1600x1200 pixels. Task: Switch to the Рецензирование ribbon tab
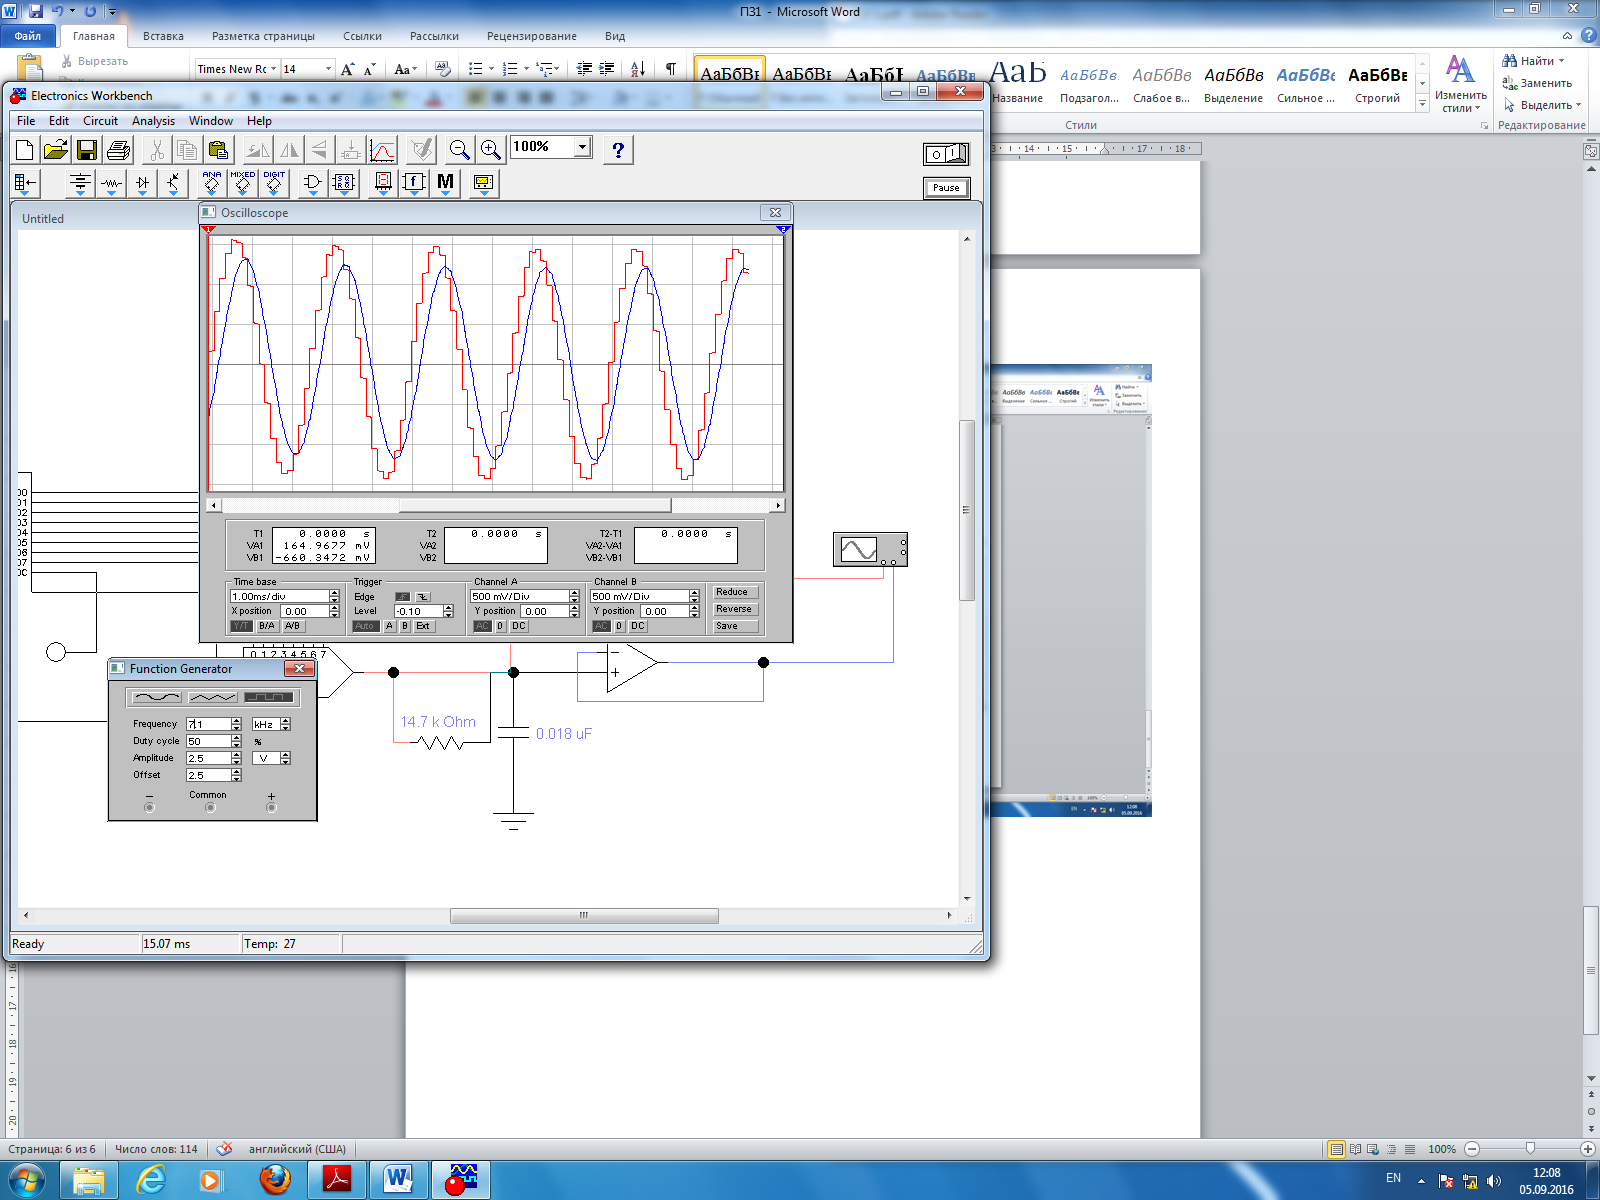[531, 36]
